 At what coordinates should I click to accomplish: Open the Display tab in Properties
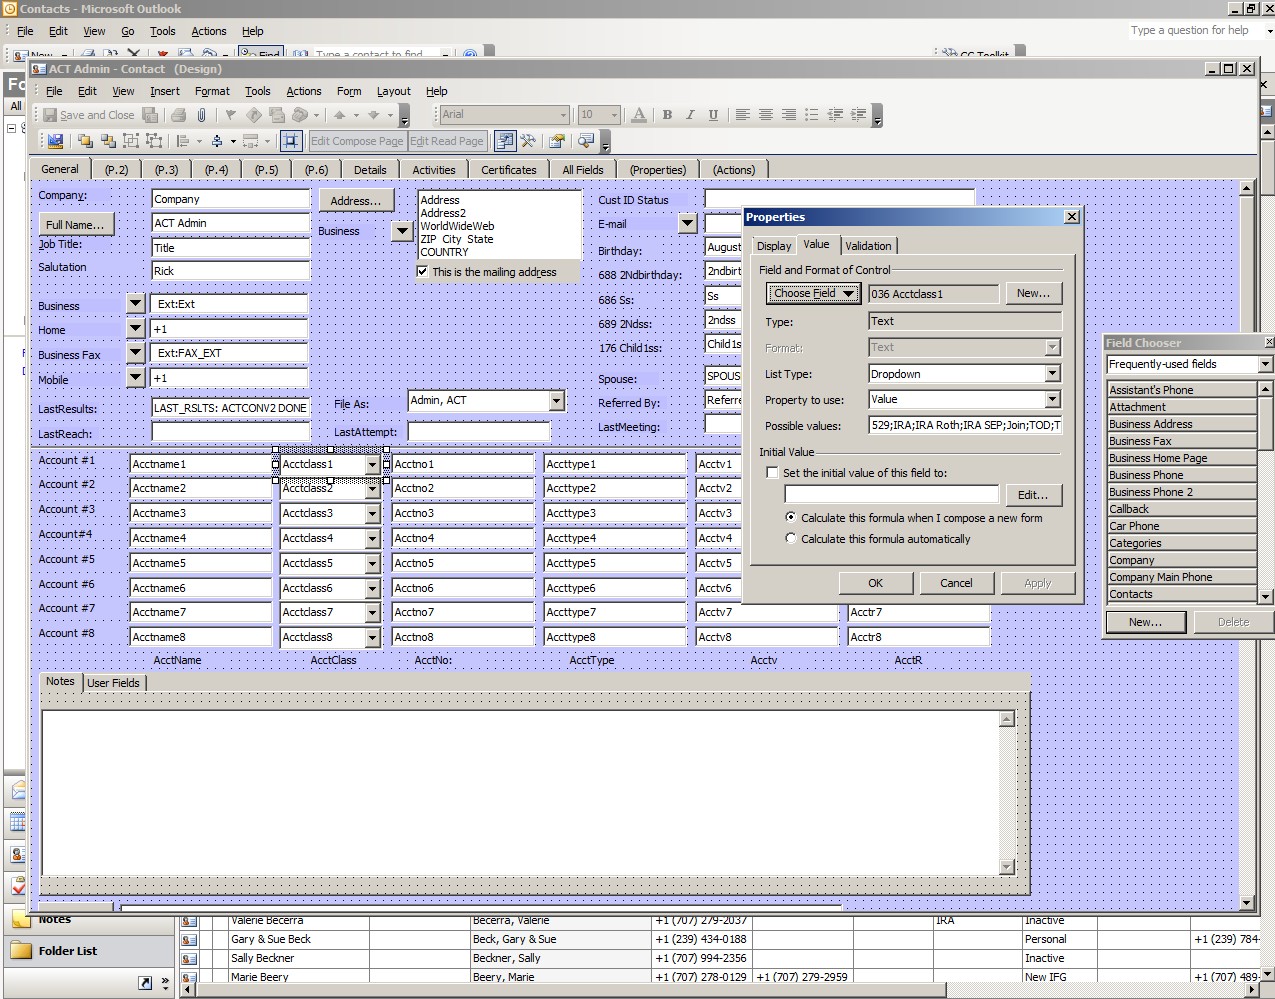click(774, 246)
